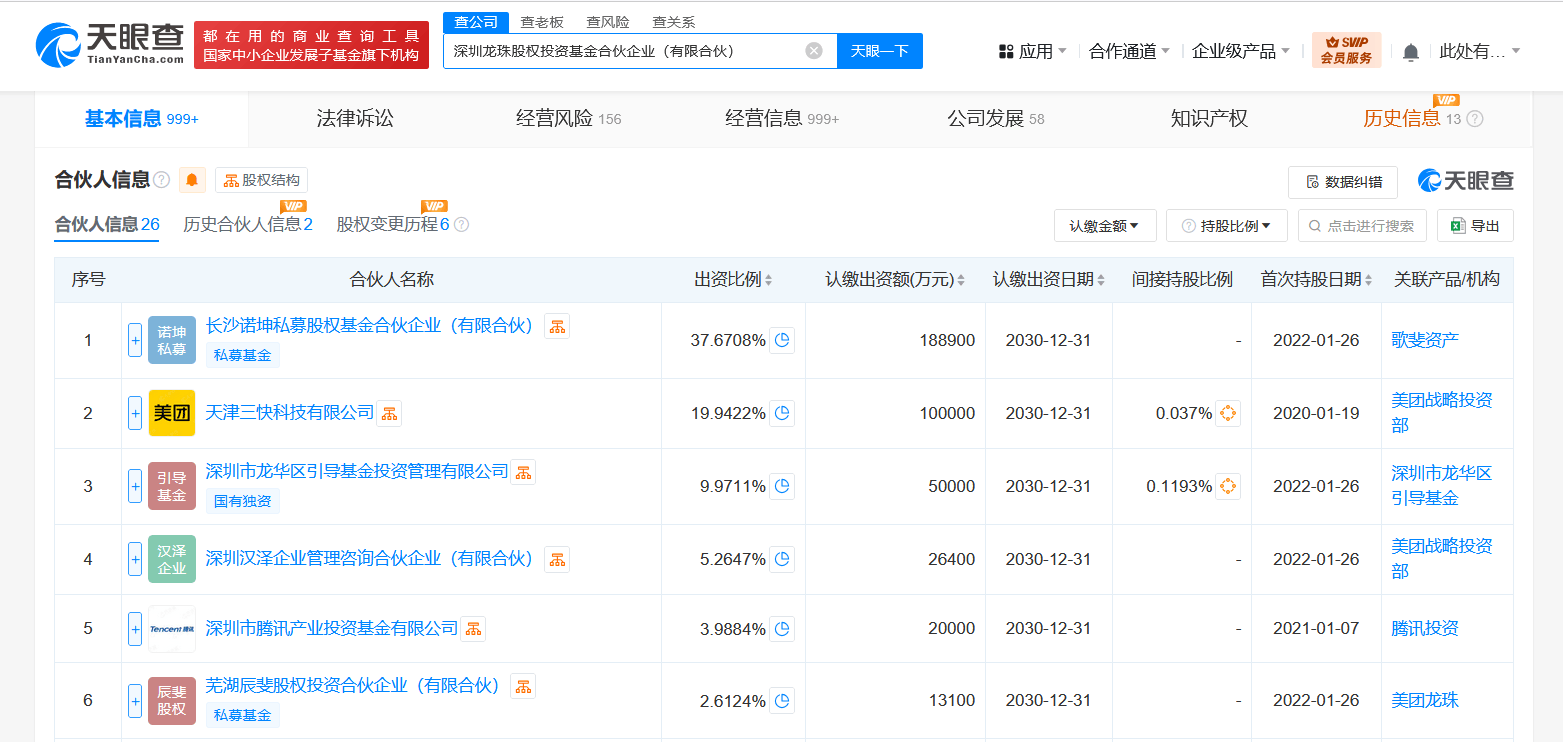Clear search box with the X icon
The image size is (1563, 742).
(x=814, y=51)
